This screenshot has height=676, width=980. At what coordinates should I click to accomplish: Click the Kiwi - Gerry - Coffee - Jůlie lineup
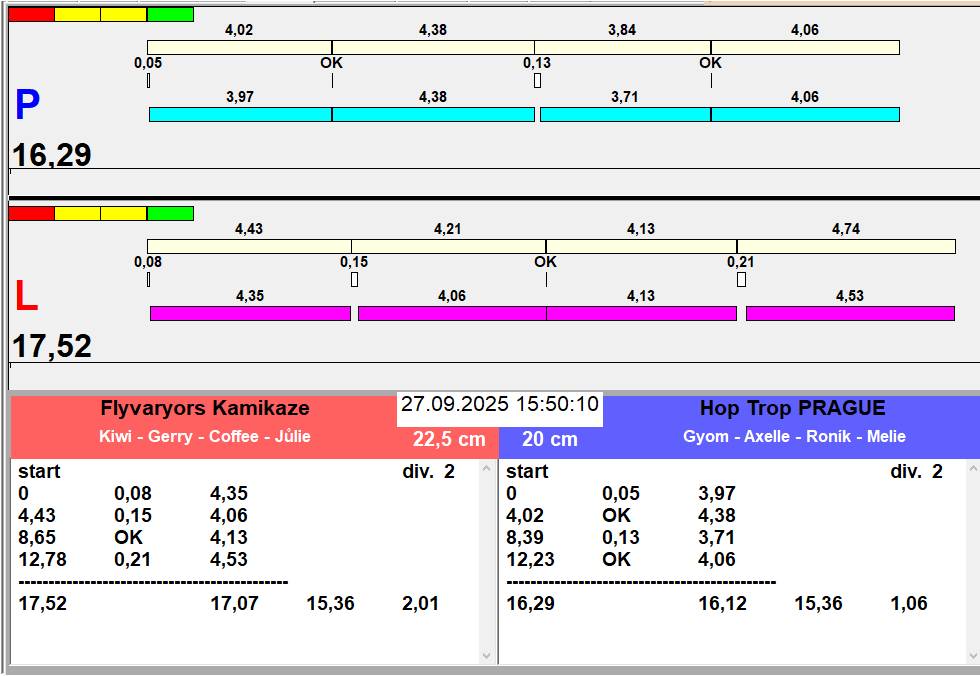coord(205,436)
